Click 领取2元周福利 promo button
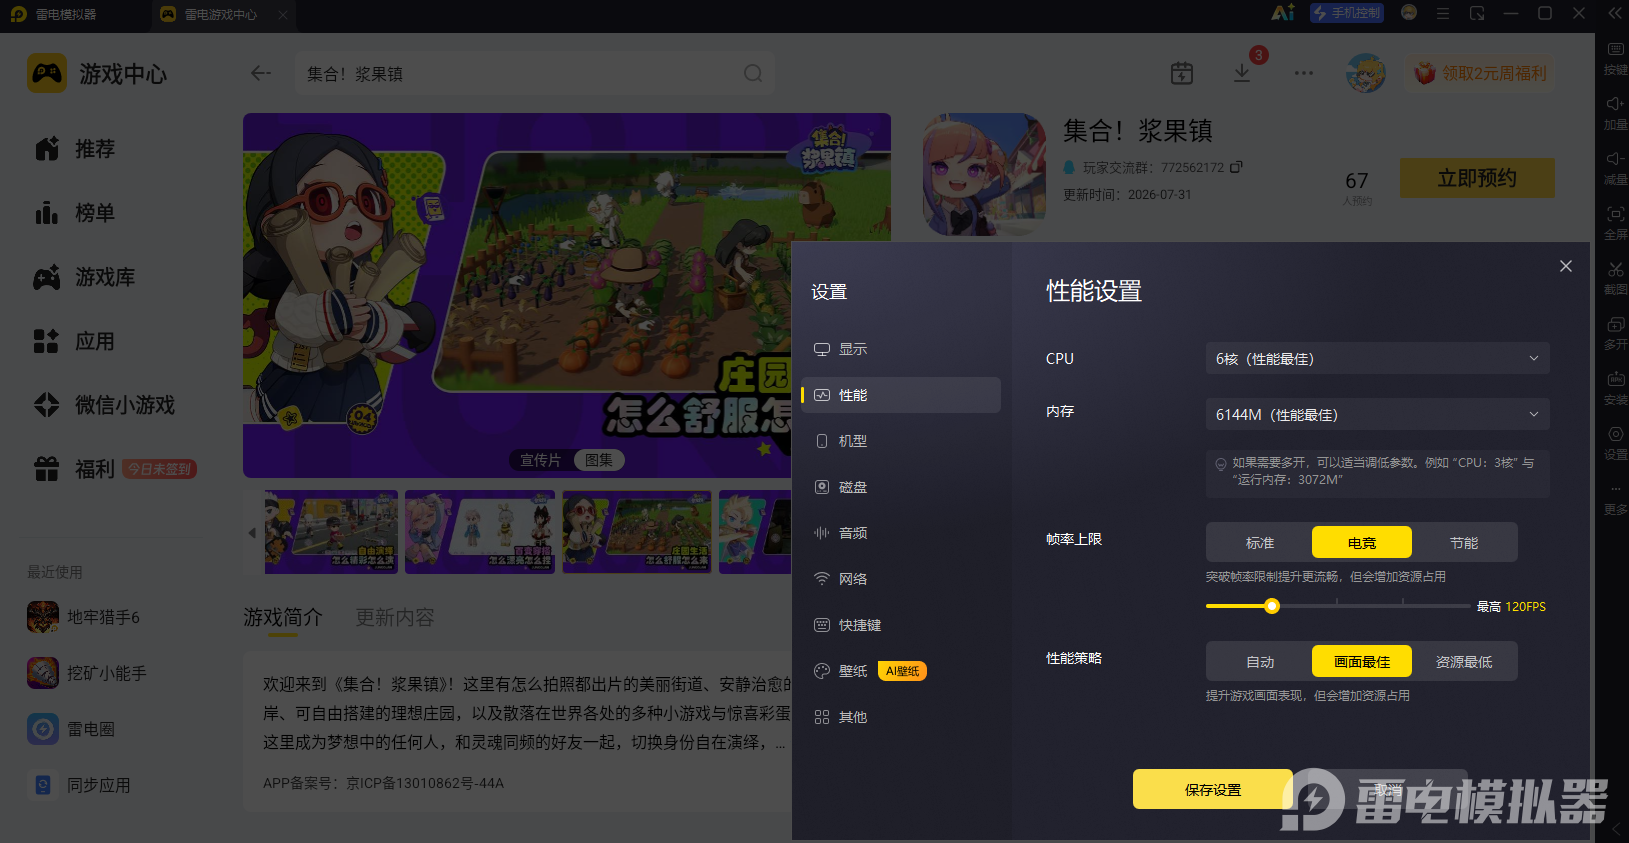Screen dimensions: 1629x843 (1481, 73)
